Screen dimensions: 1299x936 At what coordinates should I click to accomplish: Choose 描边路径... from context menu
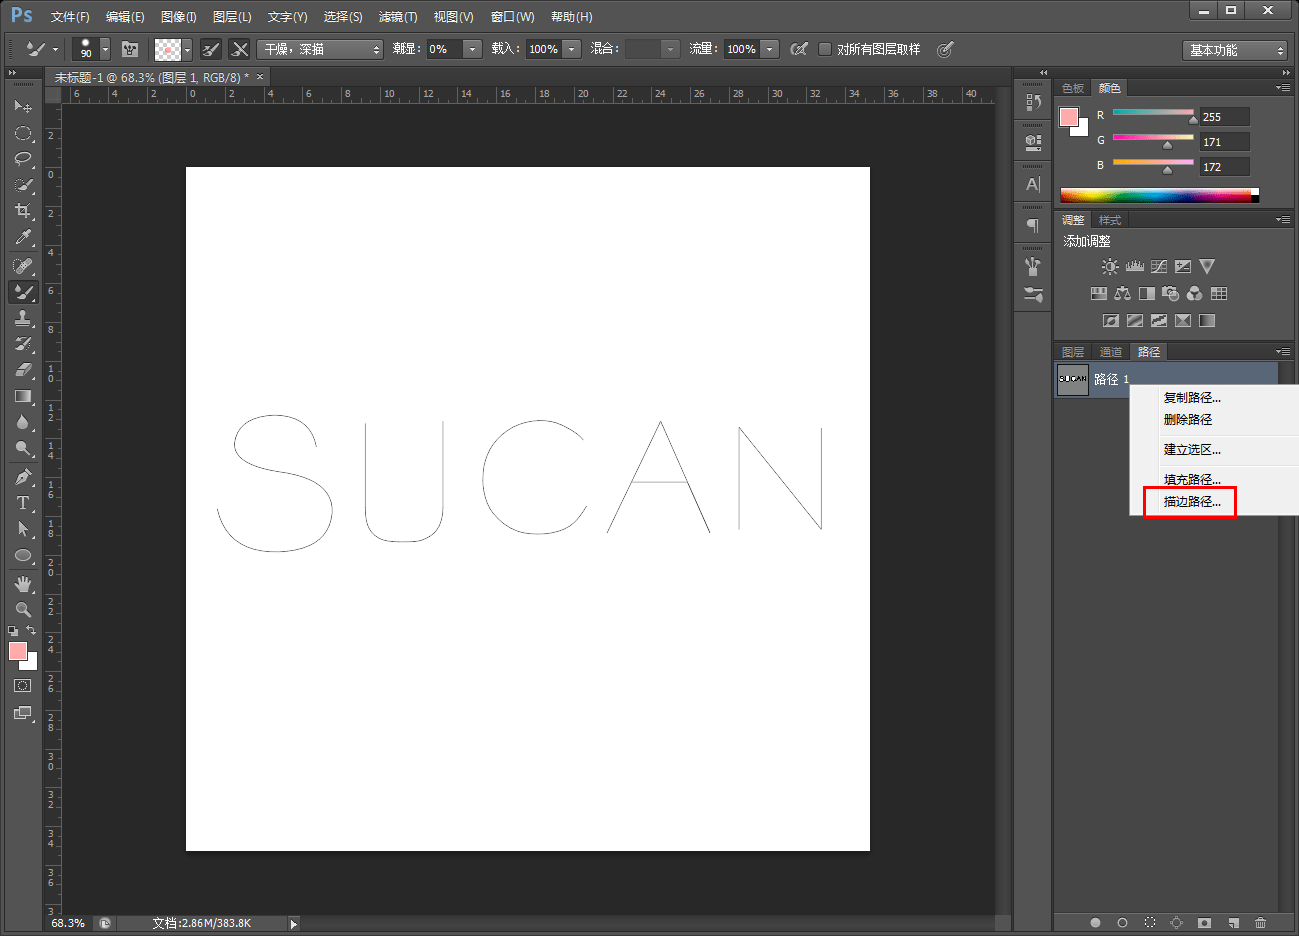[x=1192, y=502]
